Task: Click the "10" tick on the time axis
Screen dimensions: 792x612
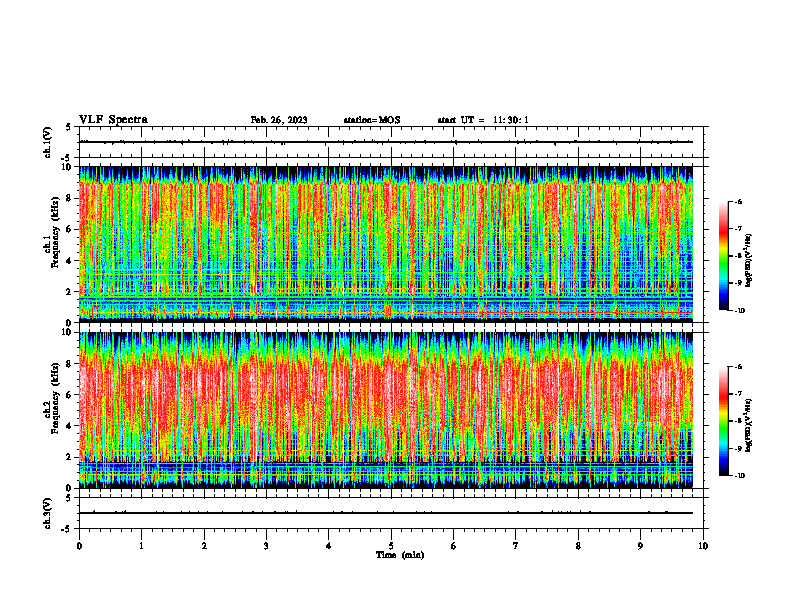Action: [x=703, y=546]
